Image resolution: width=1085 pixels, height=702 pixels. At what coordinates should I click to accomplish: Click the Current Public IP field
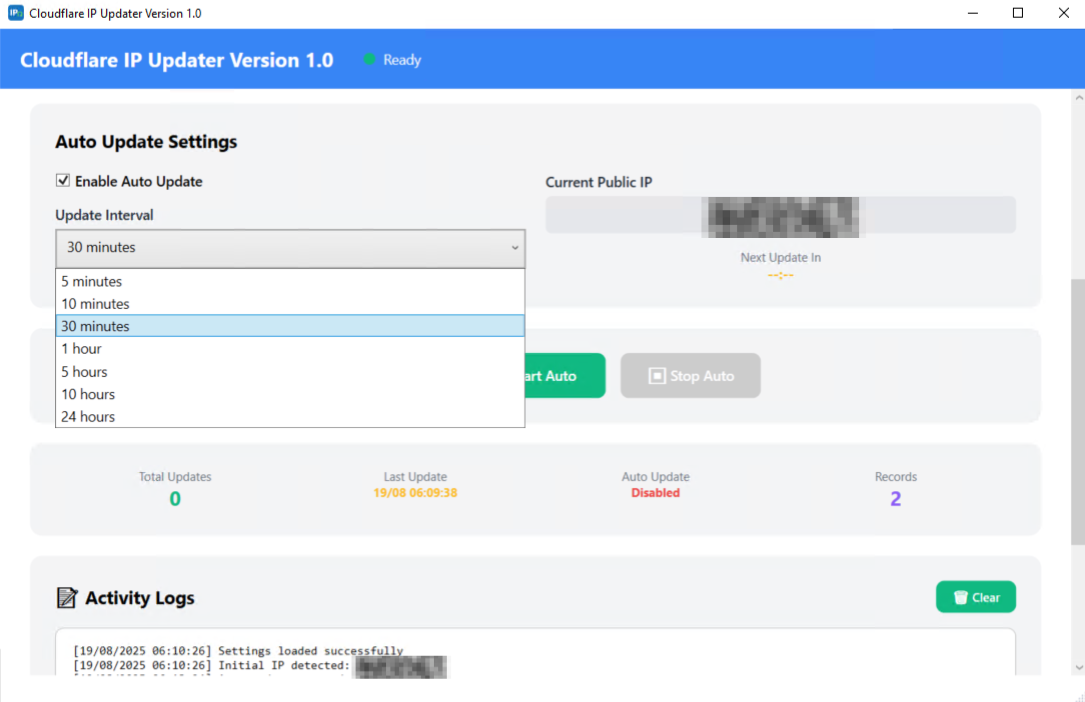tap(781, 215)
